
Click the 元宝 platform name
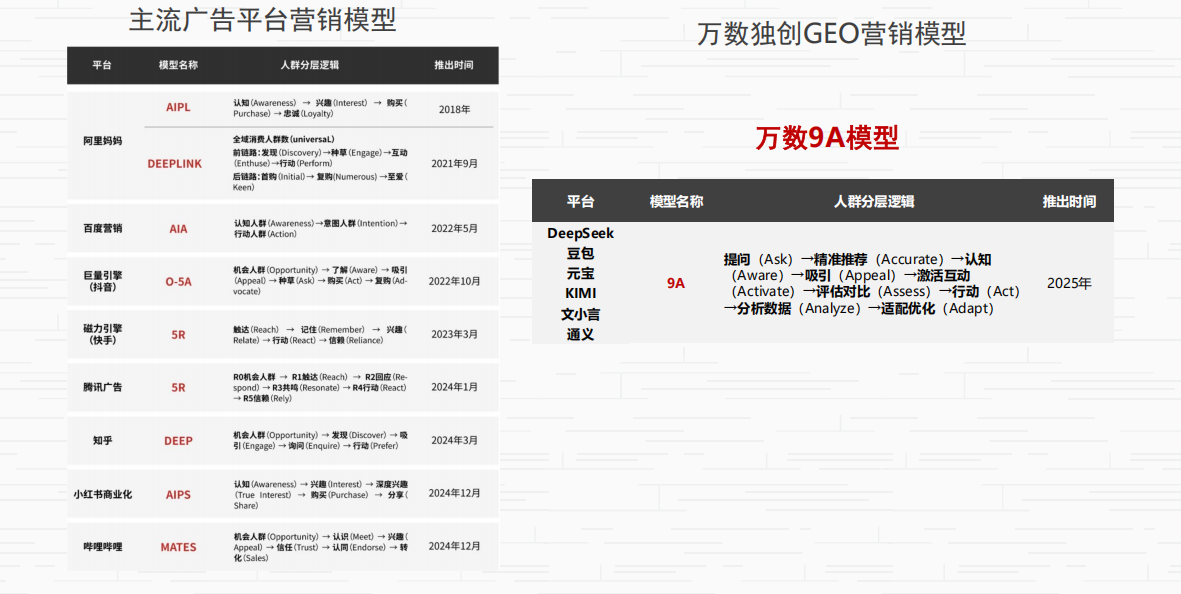581,274
